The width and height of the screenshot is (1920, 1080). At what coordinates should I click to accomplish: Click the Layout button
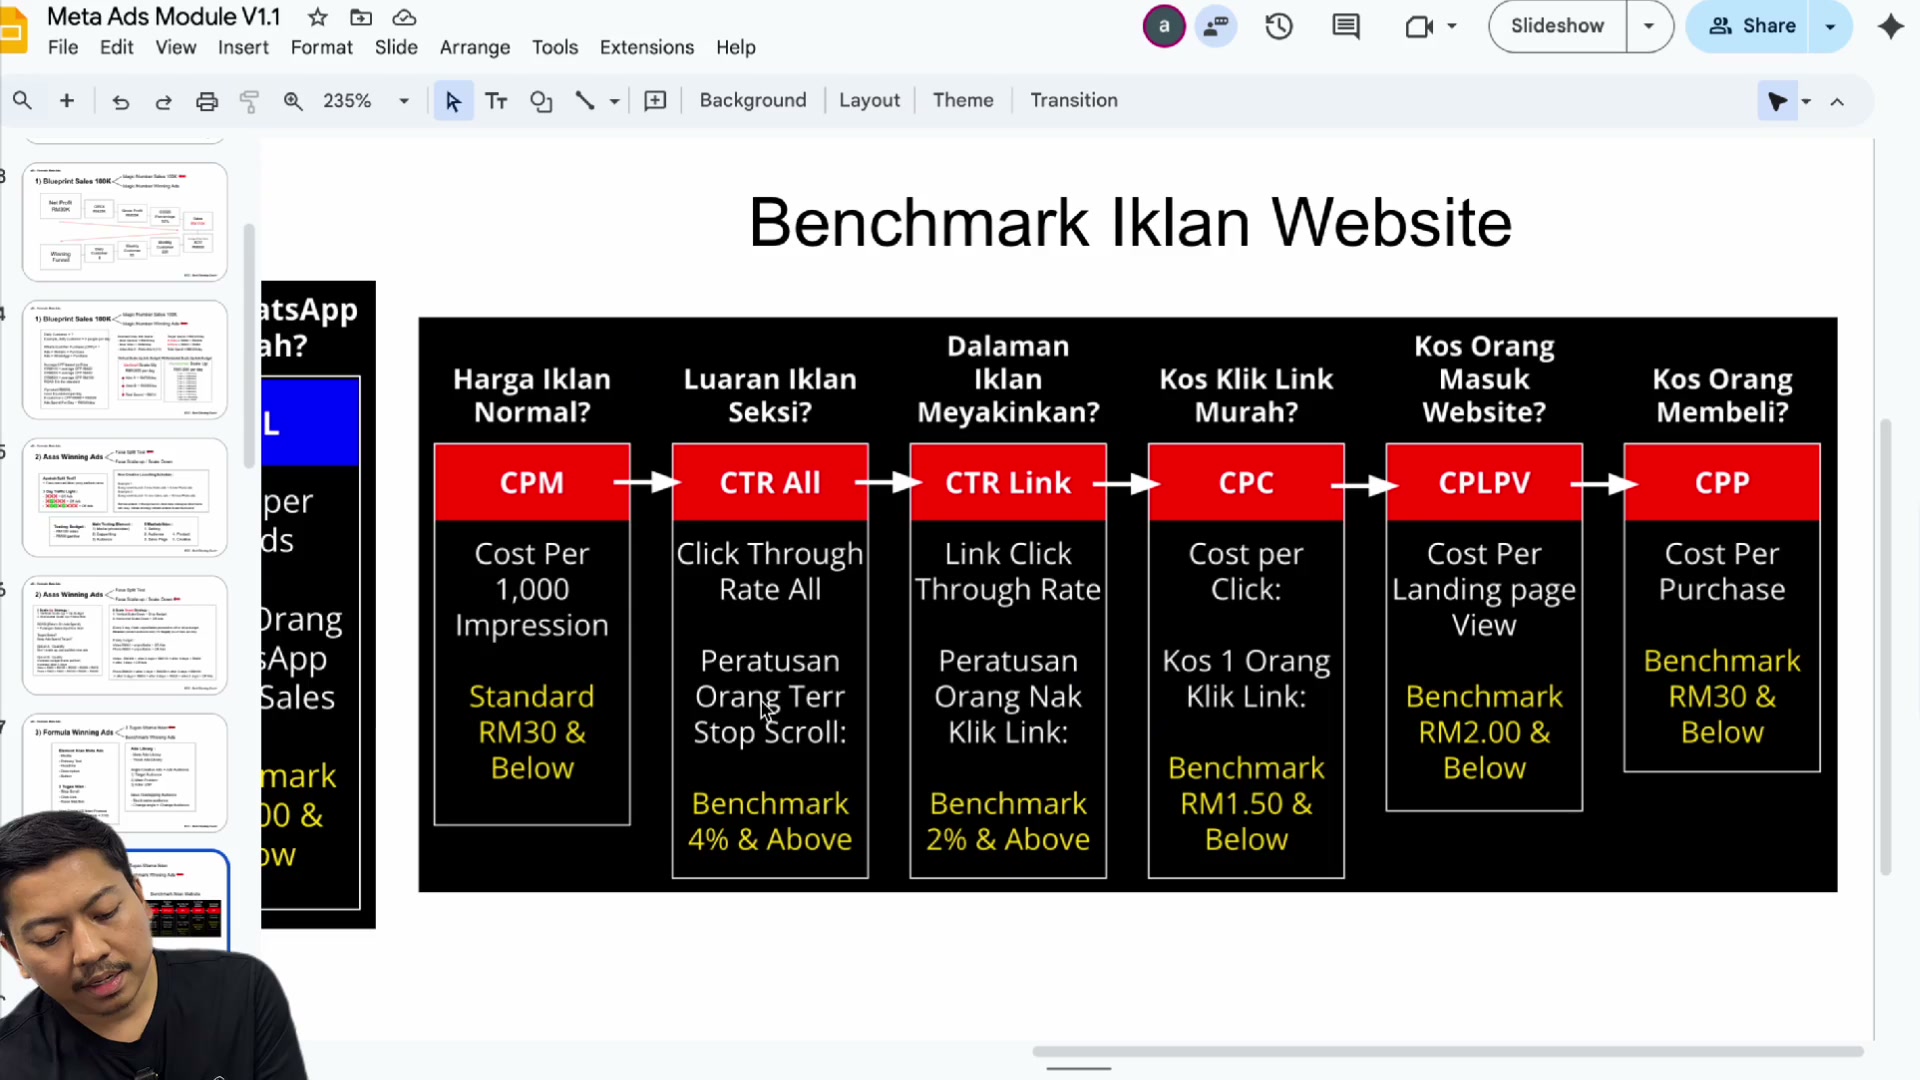pos(869,100)
